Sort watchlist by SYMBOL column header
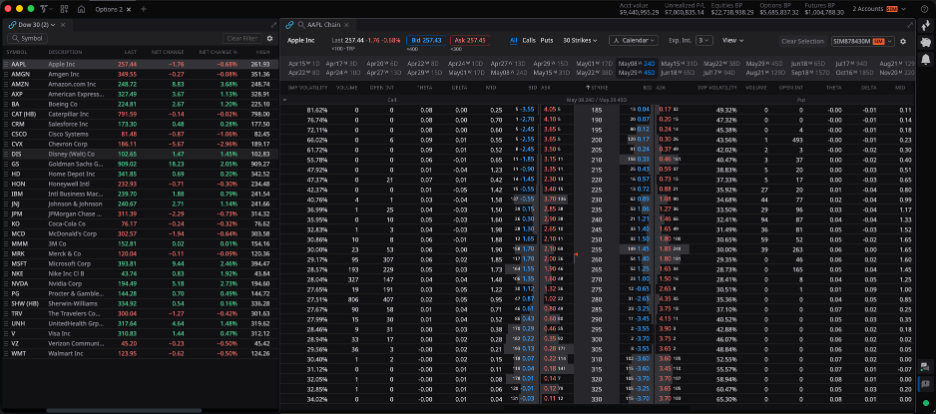 click(x=17, y=52)
